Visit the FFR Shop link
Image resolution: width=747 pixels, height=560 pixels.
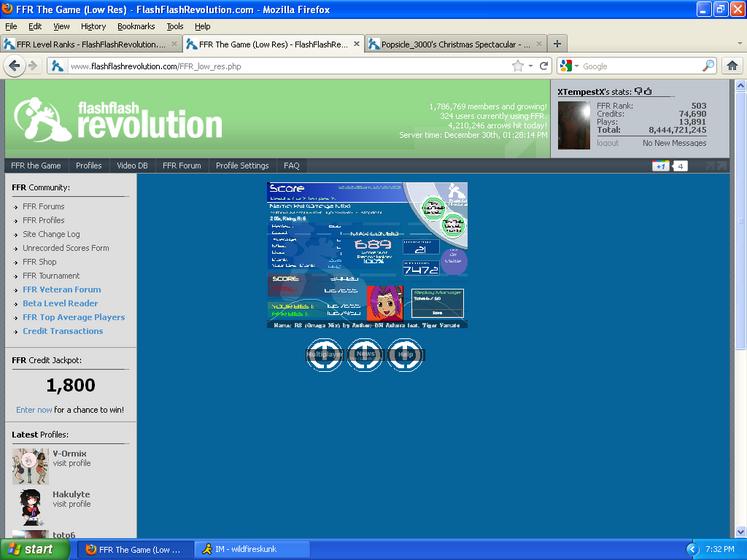pyautogui.click(x=40, y=262)
